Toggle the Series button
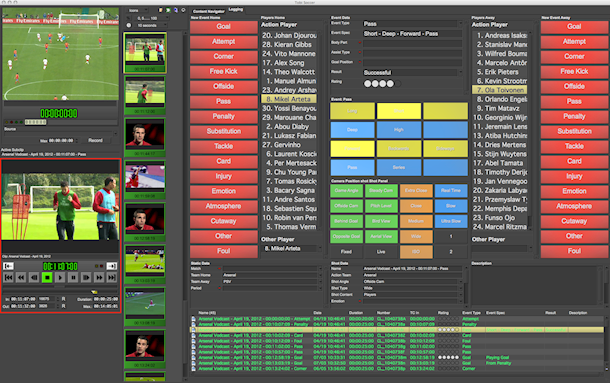The width and height of the screenshot is (610, 383). [x=399, y=167]
